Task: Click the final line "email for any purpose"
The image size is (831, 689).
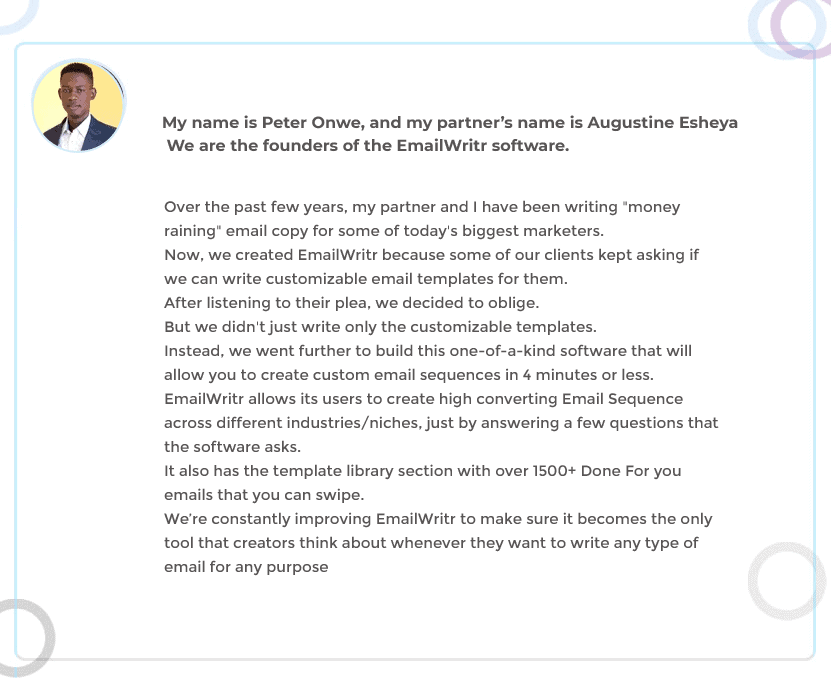Action: [x=246, y=567]
